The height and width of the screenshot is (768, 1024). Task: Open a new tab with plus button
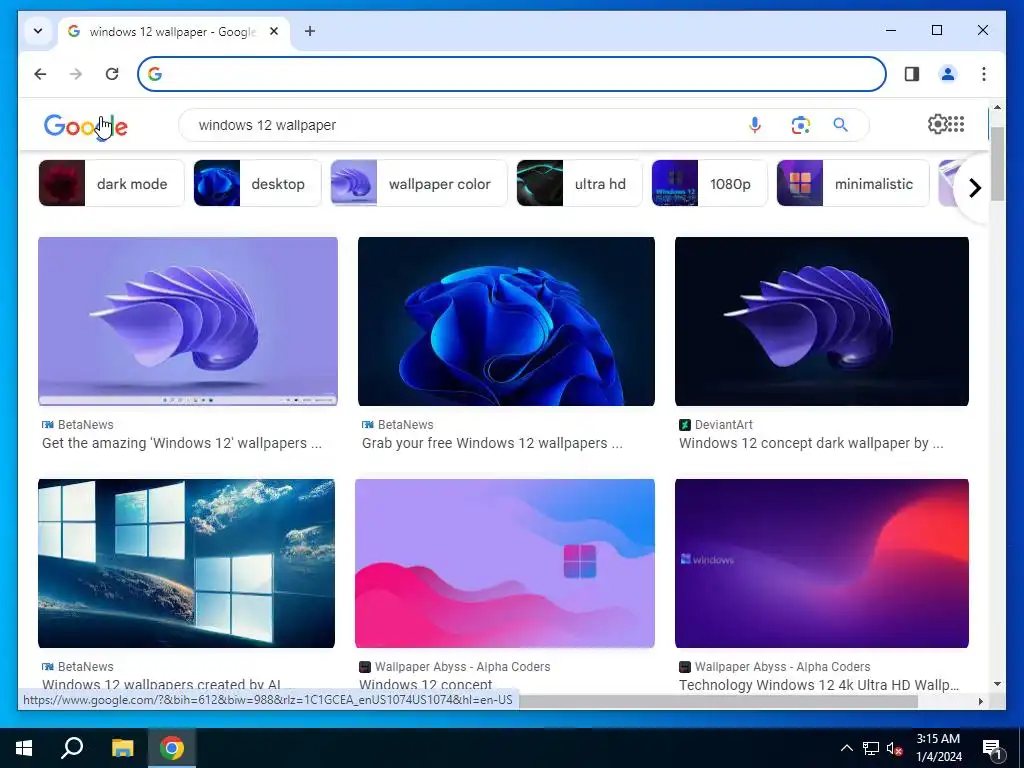(x=310, y=31)
